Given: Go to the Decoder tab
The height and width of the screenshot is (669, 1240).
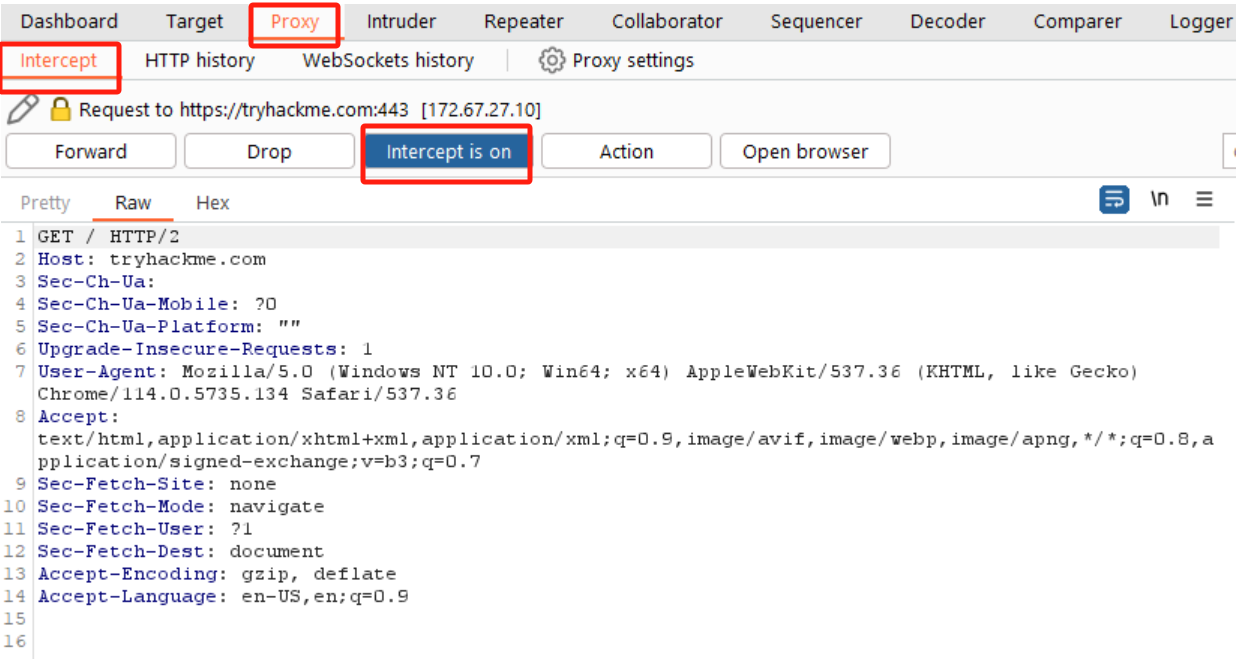Looking at the screenshot, I should (947, 22).
